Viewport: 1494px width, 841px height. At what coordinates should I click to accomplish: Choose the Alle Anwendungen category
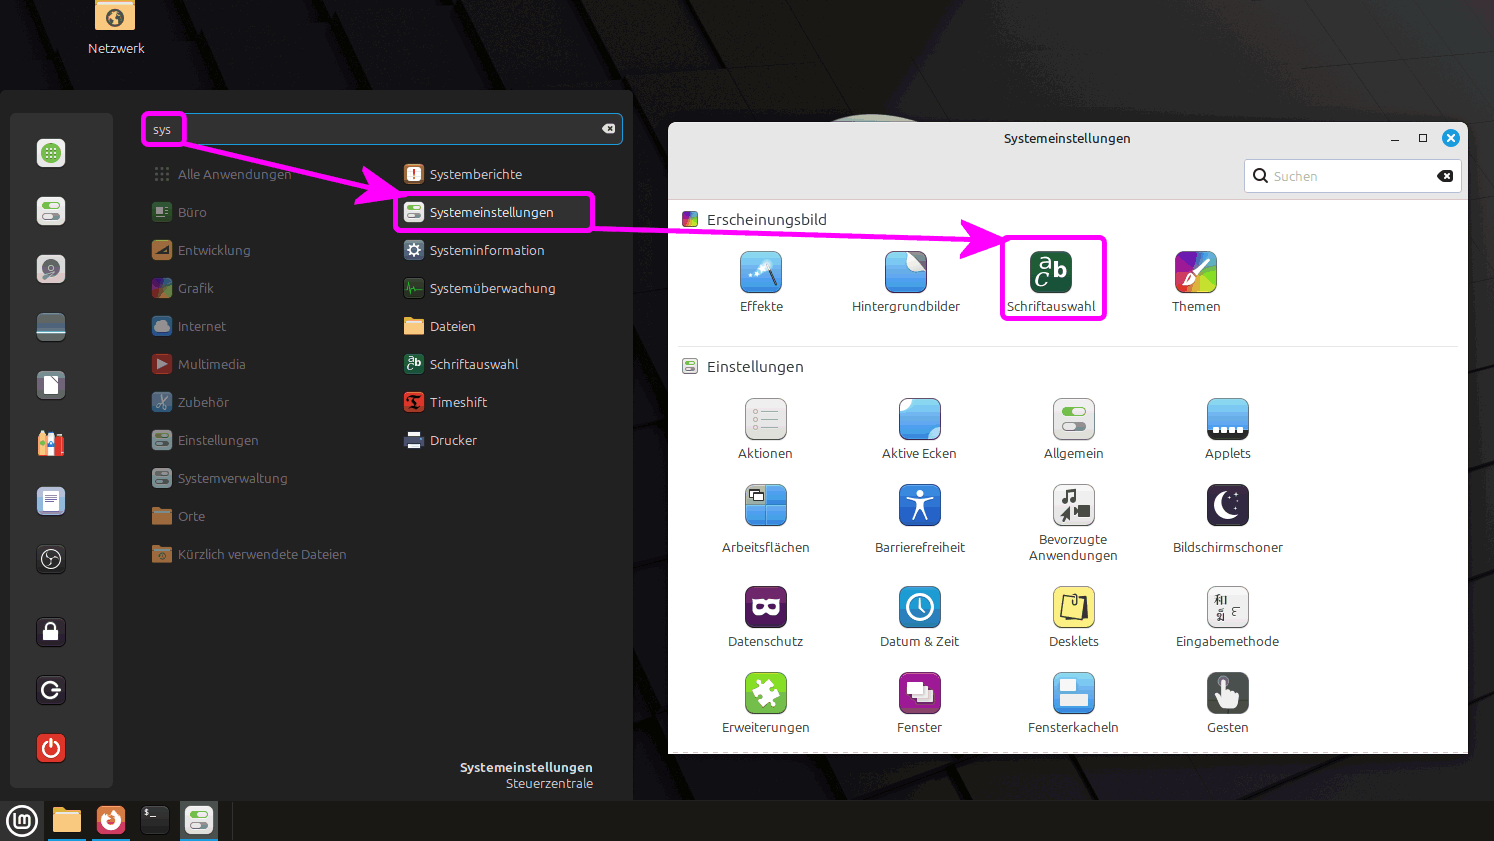(x=234, y=174)
